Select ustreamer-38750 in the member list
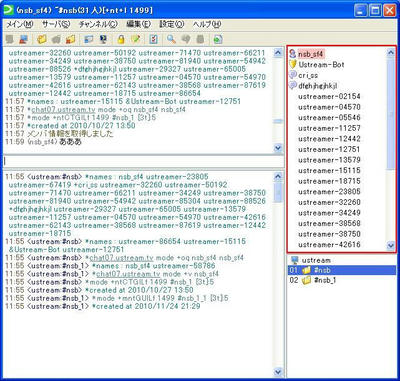Viewport: 400px width, 381px height. point(329,234)
